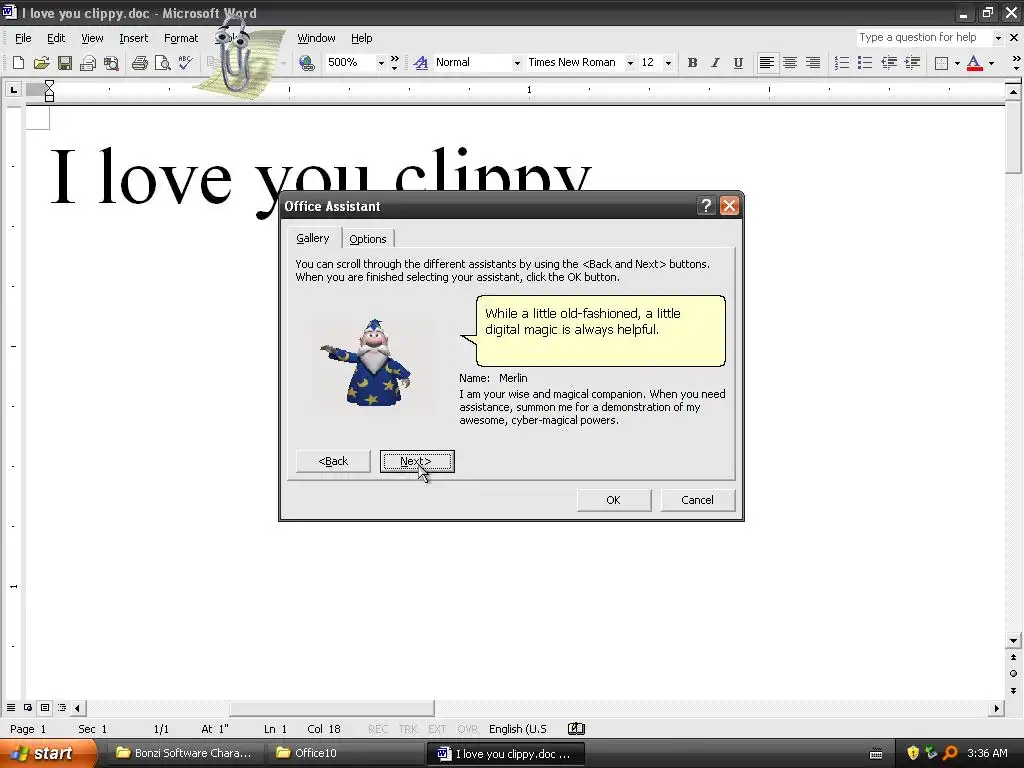Click the Outside Border icon
1024x768 pixels.
pyautogui.click(x=941, y=63)
